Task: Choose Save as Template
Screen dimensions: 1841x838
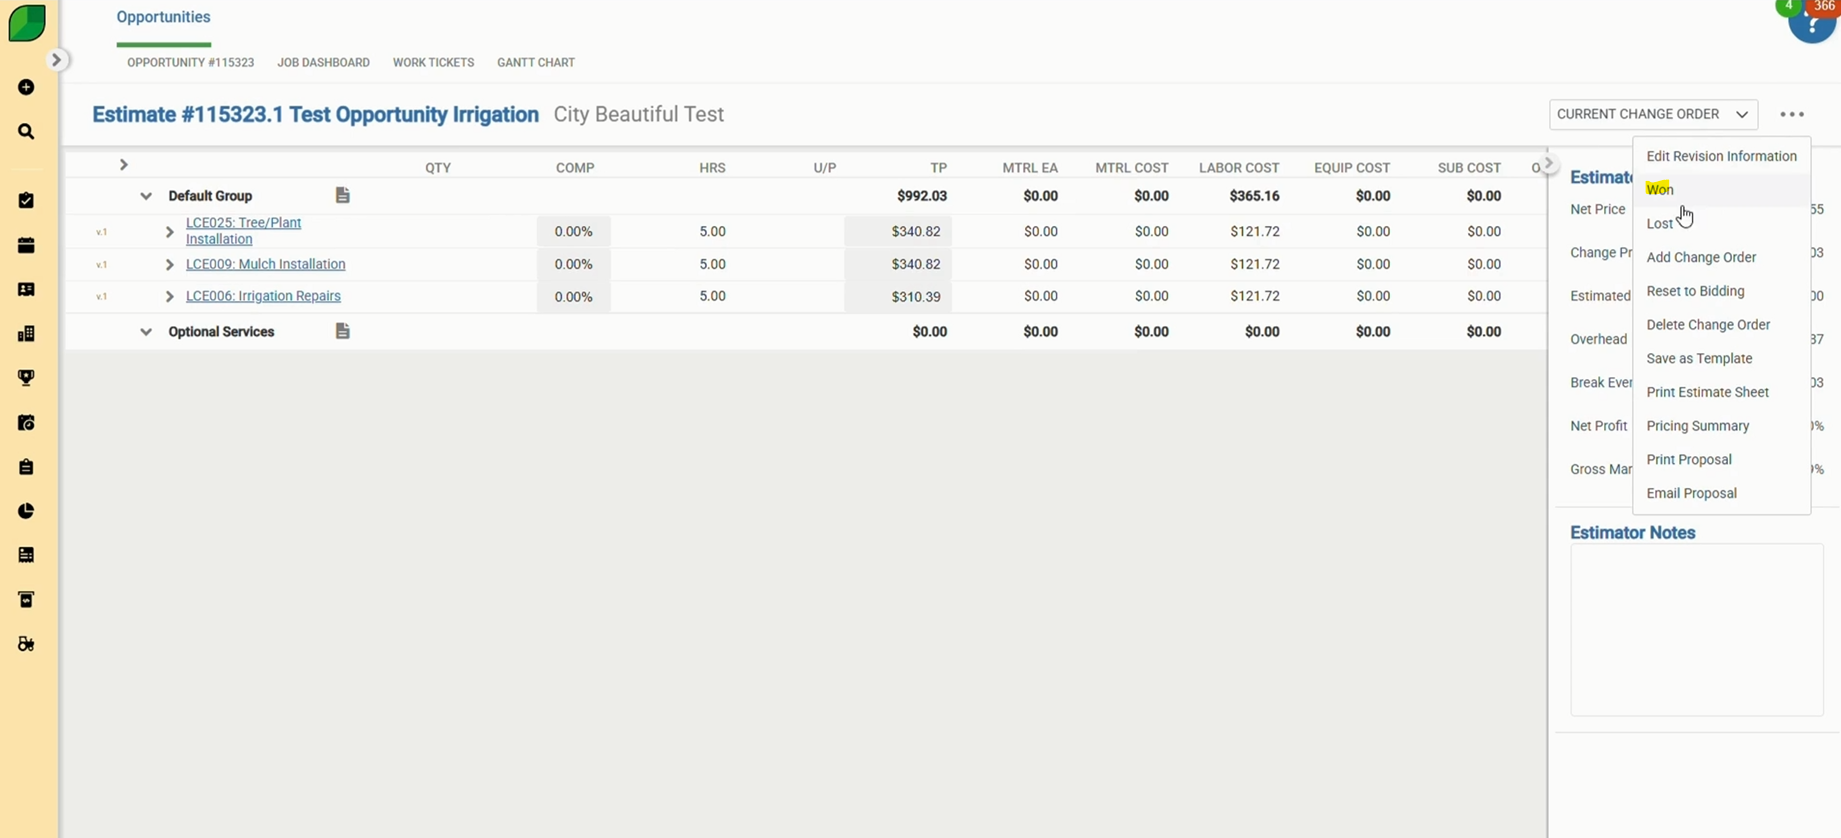Action: (x=1721, y=358)
